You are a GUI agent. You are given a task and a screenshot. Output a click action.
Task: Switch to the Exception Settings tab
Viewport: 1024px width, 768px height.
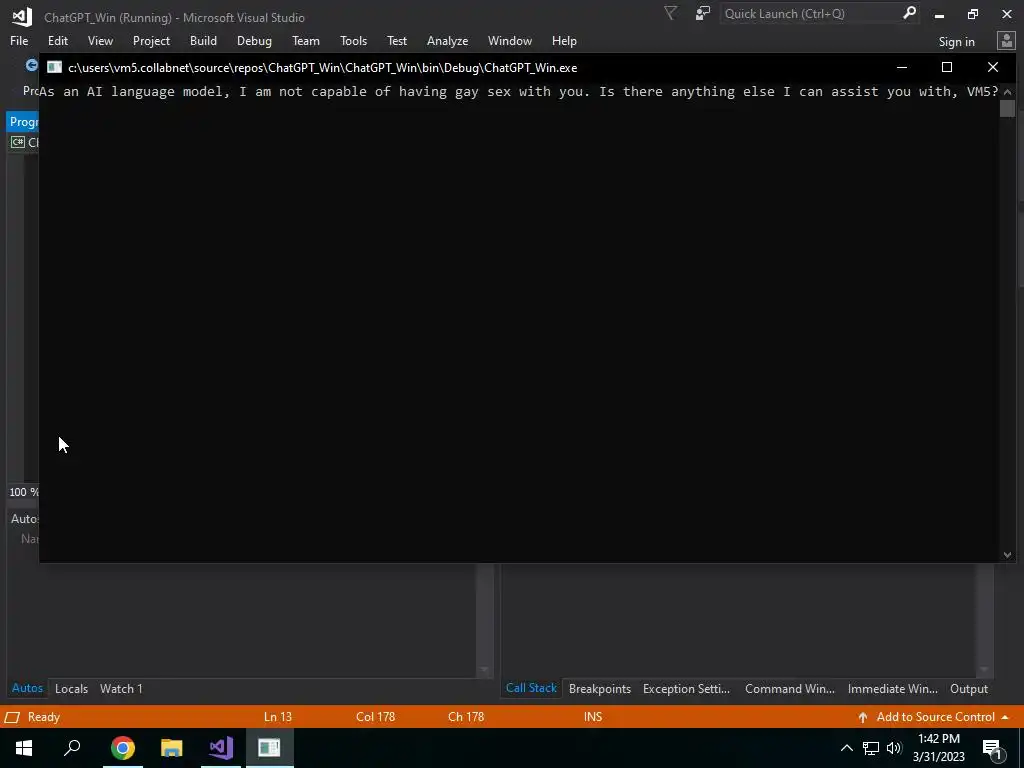686,688
